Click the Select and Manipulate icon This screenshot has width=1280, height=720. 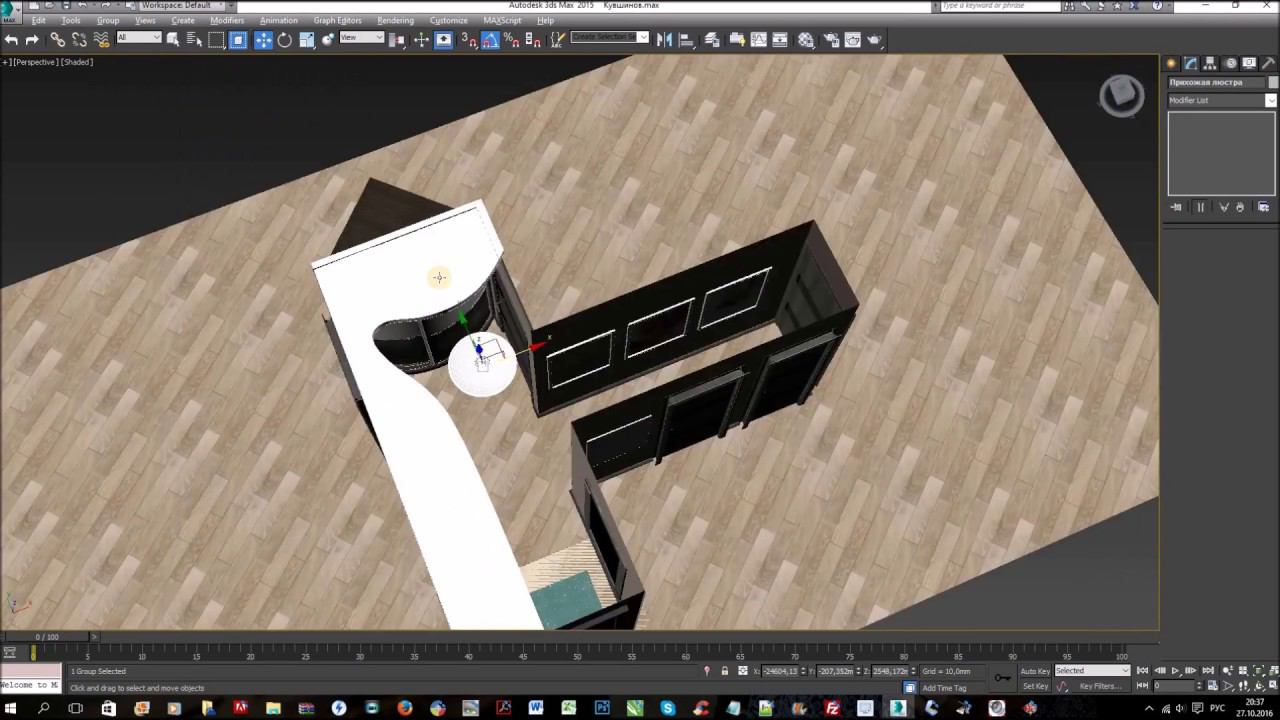coord(421,40)
